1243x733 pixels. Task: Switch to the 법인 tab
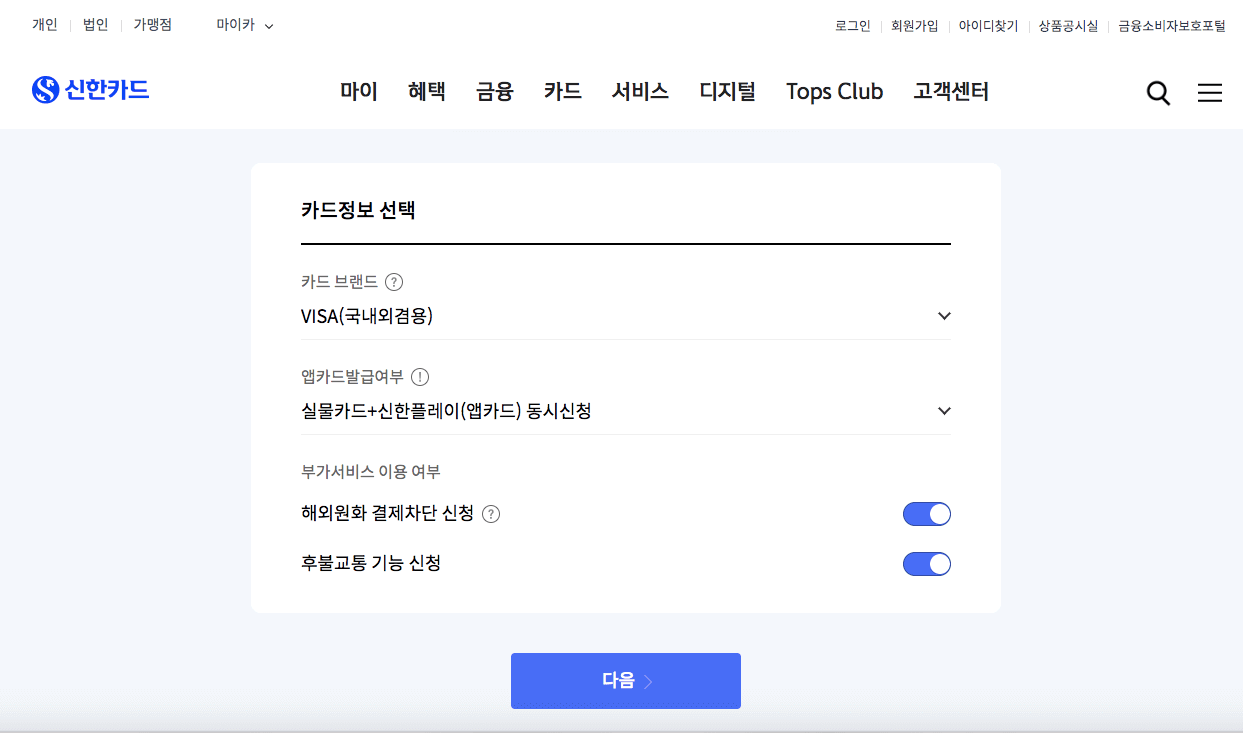pyautogui.click(x=94, y=24)
